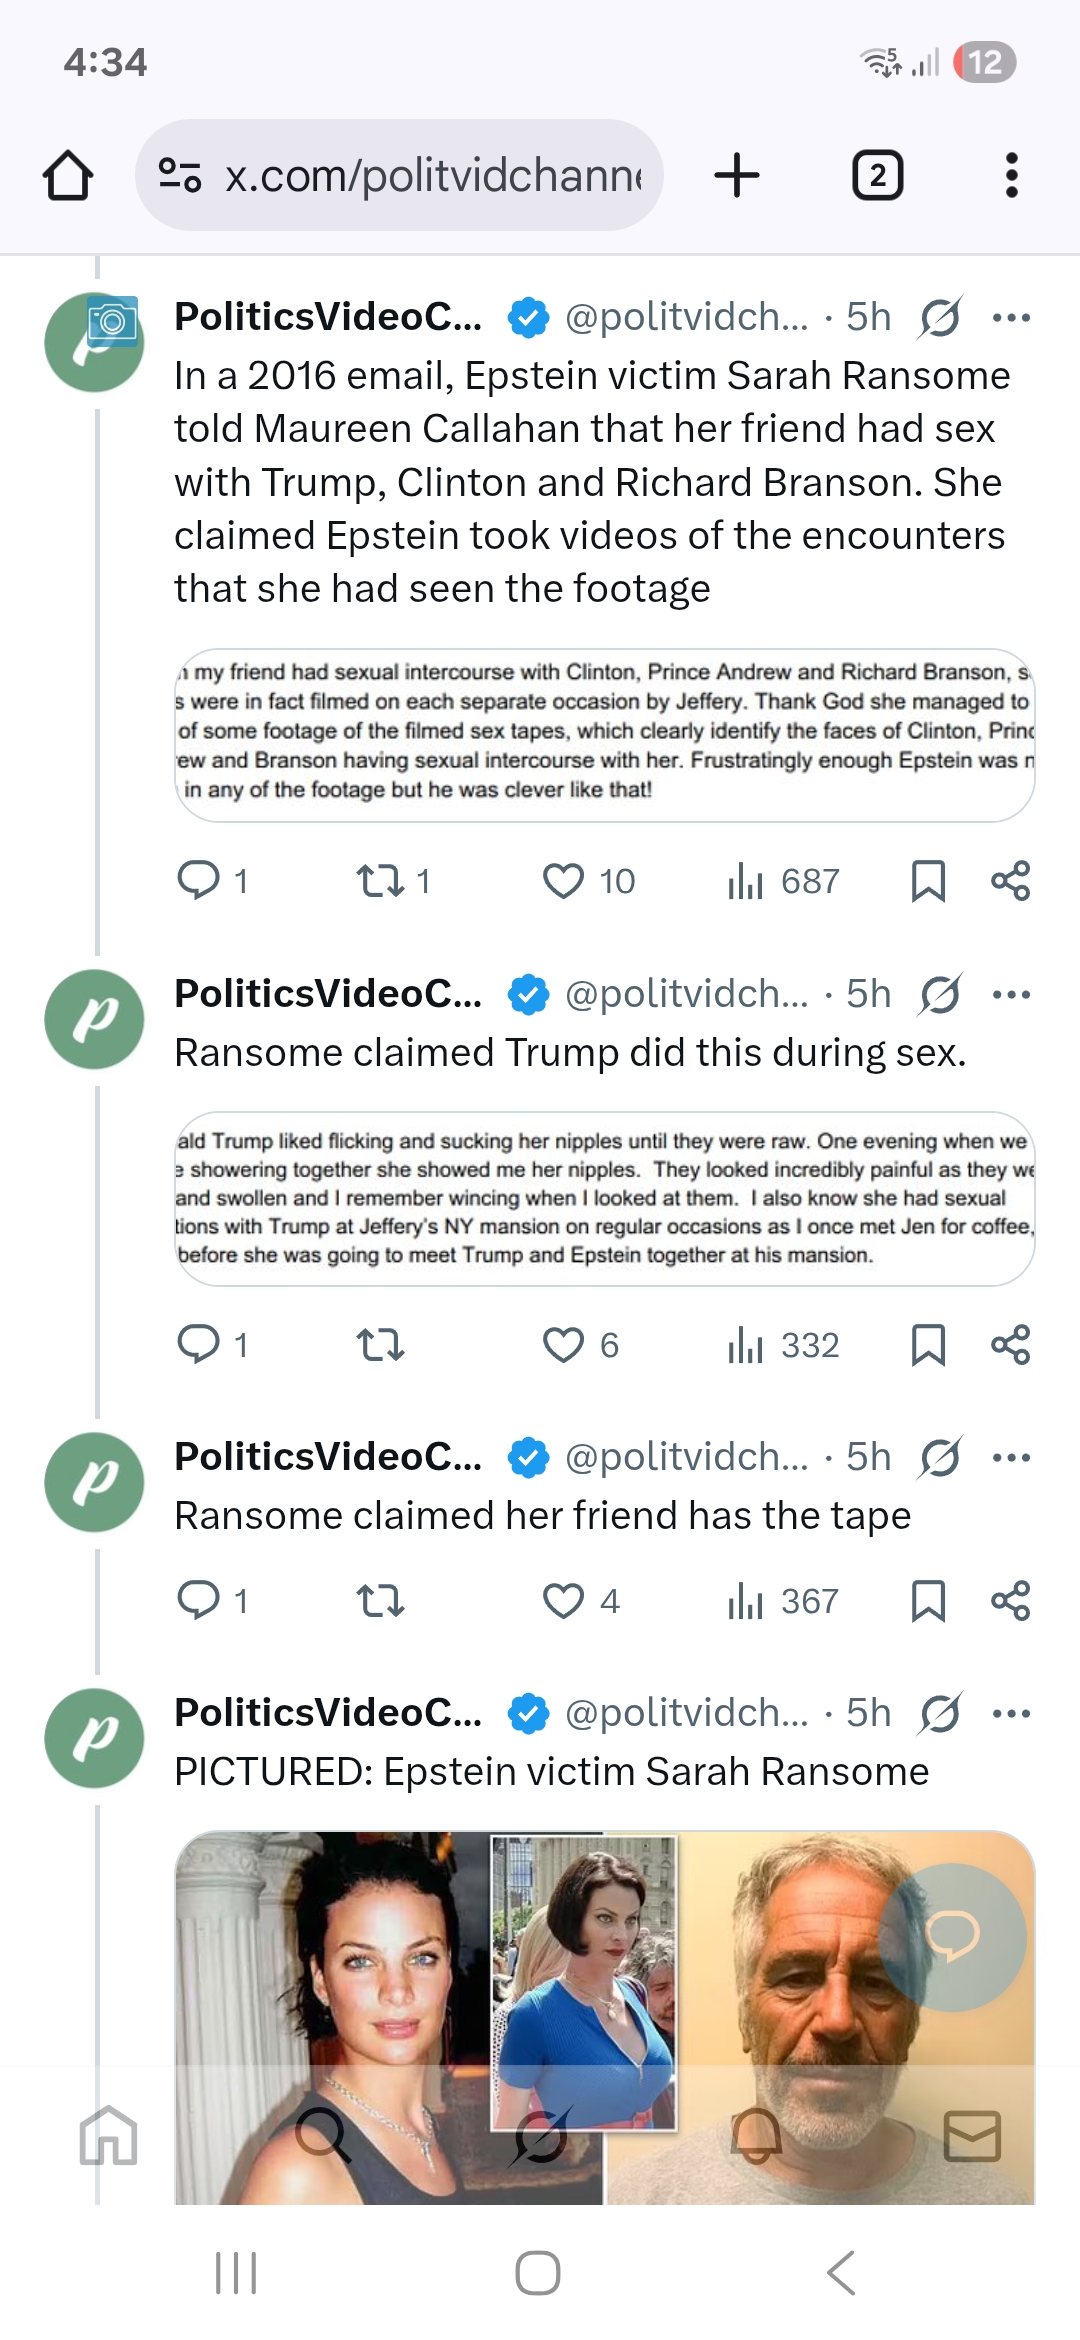This screenshot has height=2340, width=1080.
Task: Open browser home page icon
Action: tap(68, 176)
